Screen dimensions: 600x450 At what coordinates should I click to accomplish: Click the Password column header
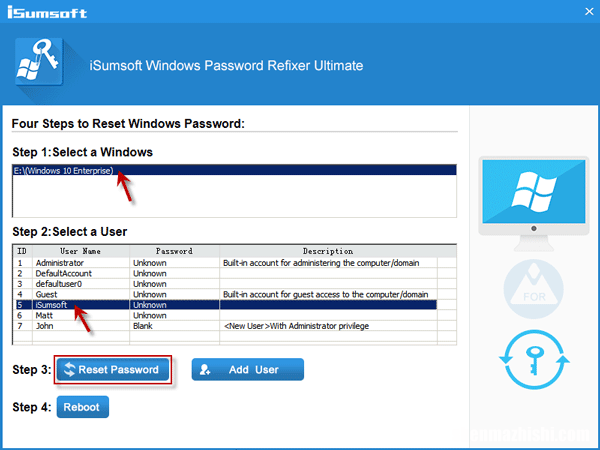(174, 251)
